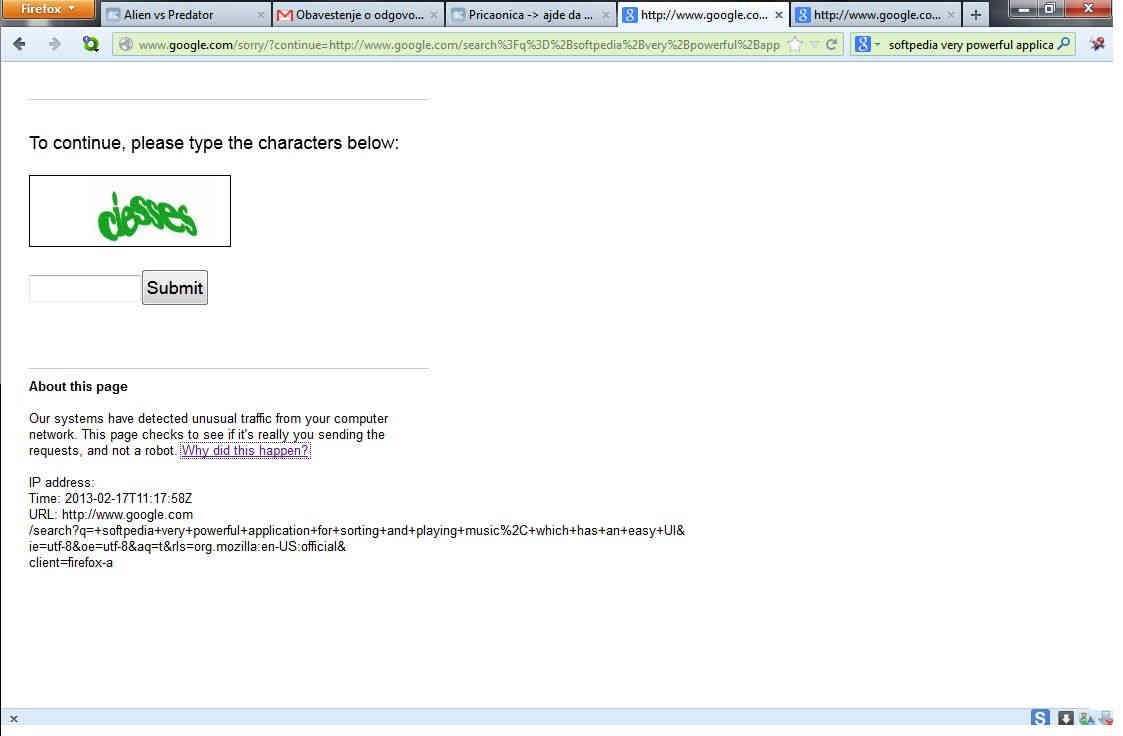Switch to the Obavestenje o odgovo... Gmail tab
Image resolution: width=1123 pixels, height=736 pixels.
pyautogui.click(x=357, y=14)
